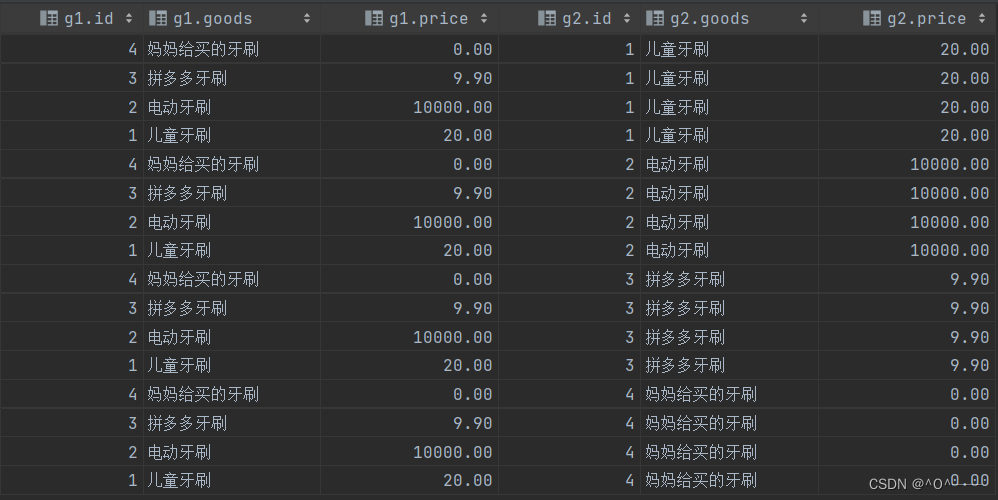998x500 pixels.
Task: Select g2.price 0.00 in row with g1.goods 电动牙刷
Action: [x=969, y=452]
